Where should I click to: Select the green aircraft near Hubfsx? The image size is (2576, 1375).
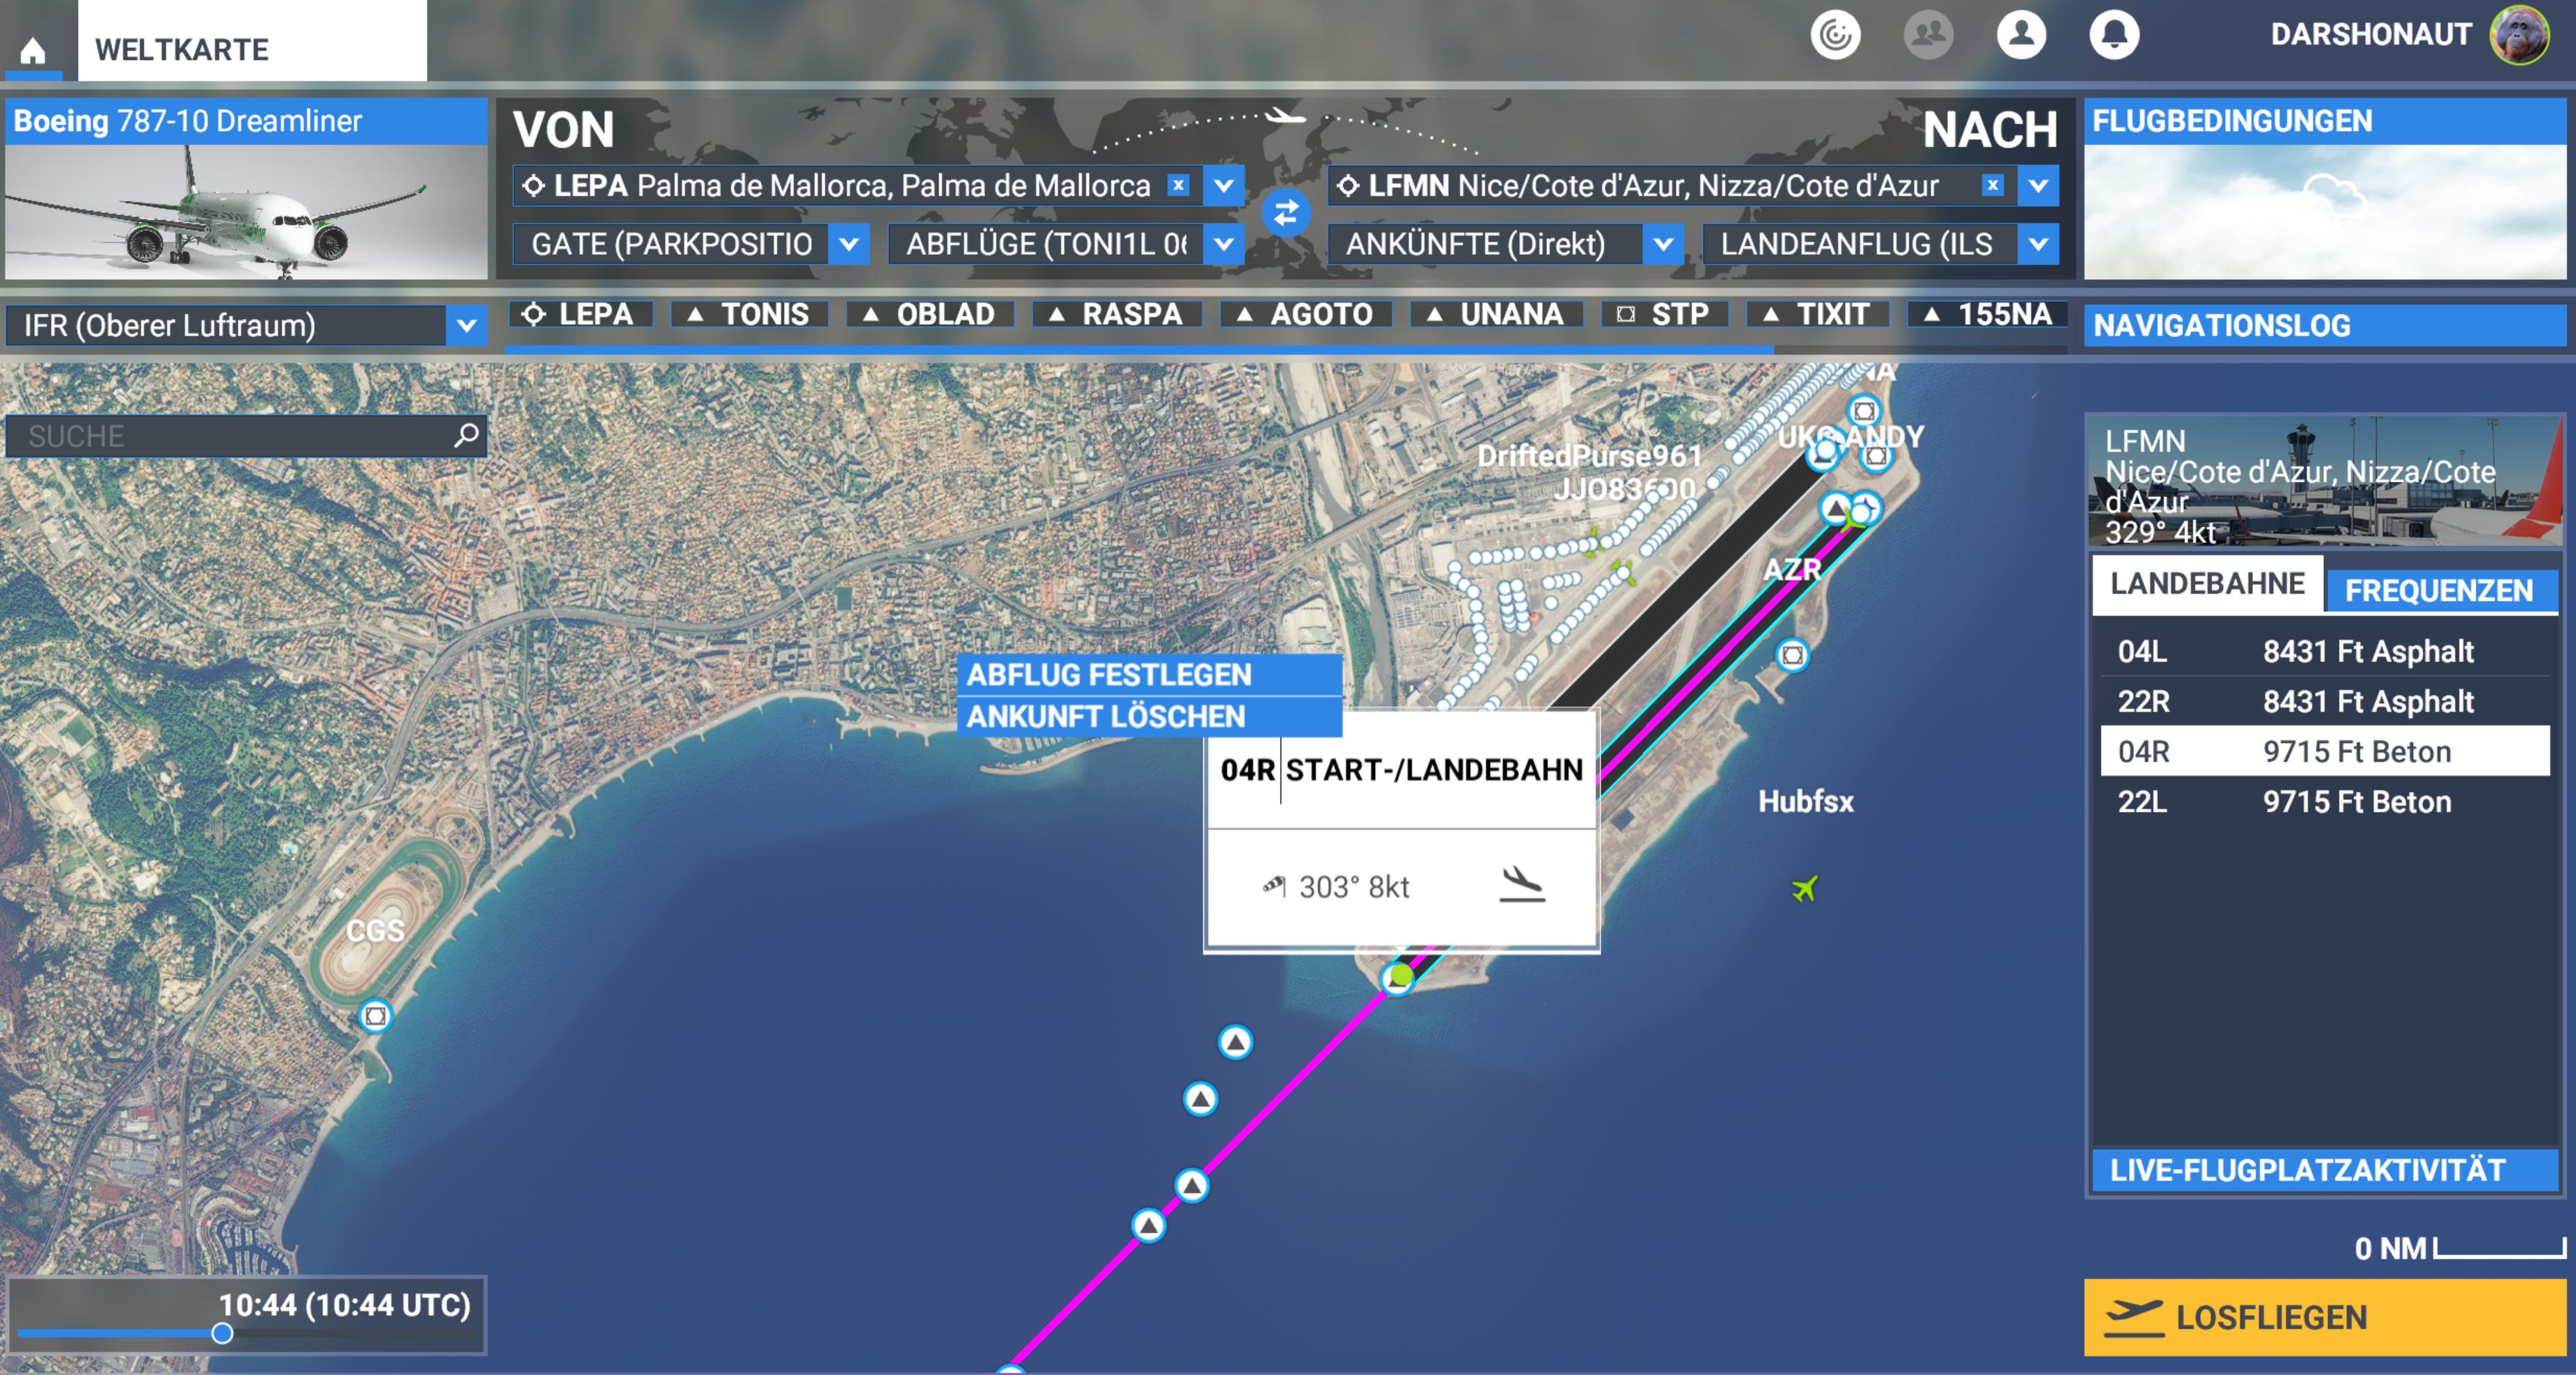click(x=1805, y=888)
